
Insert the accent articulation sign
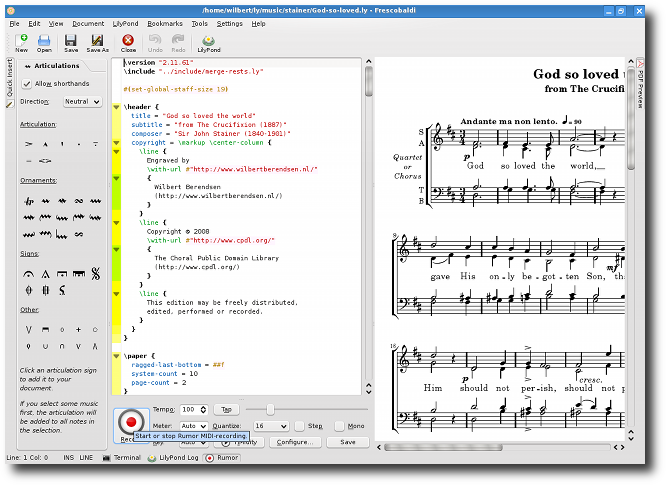tap(28, 144)
